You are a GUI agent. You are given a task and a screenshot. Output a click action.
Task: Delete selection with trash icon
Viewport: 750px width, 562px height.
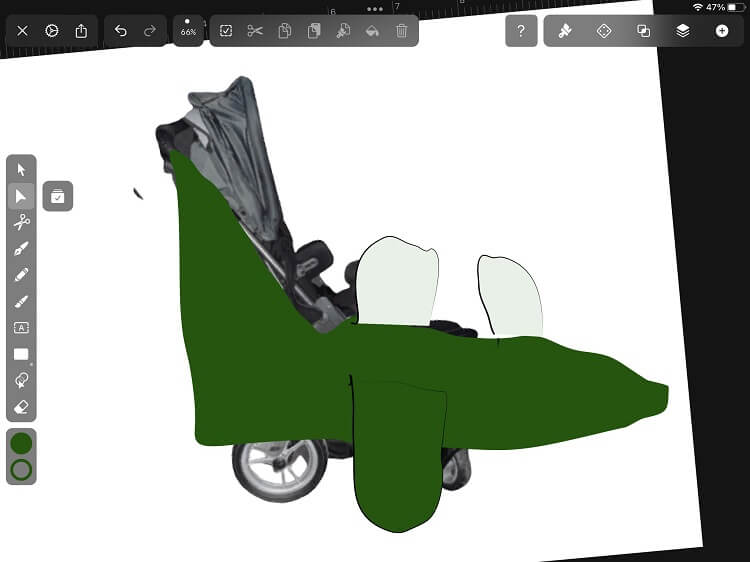point(402,31)
